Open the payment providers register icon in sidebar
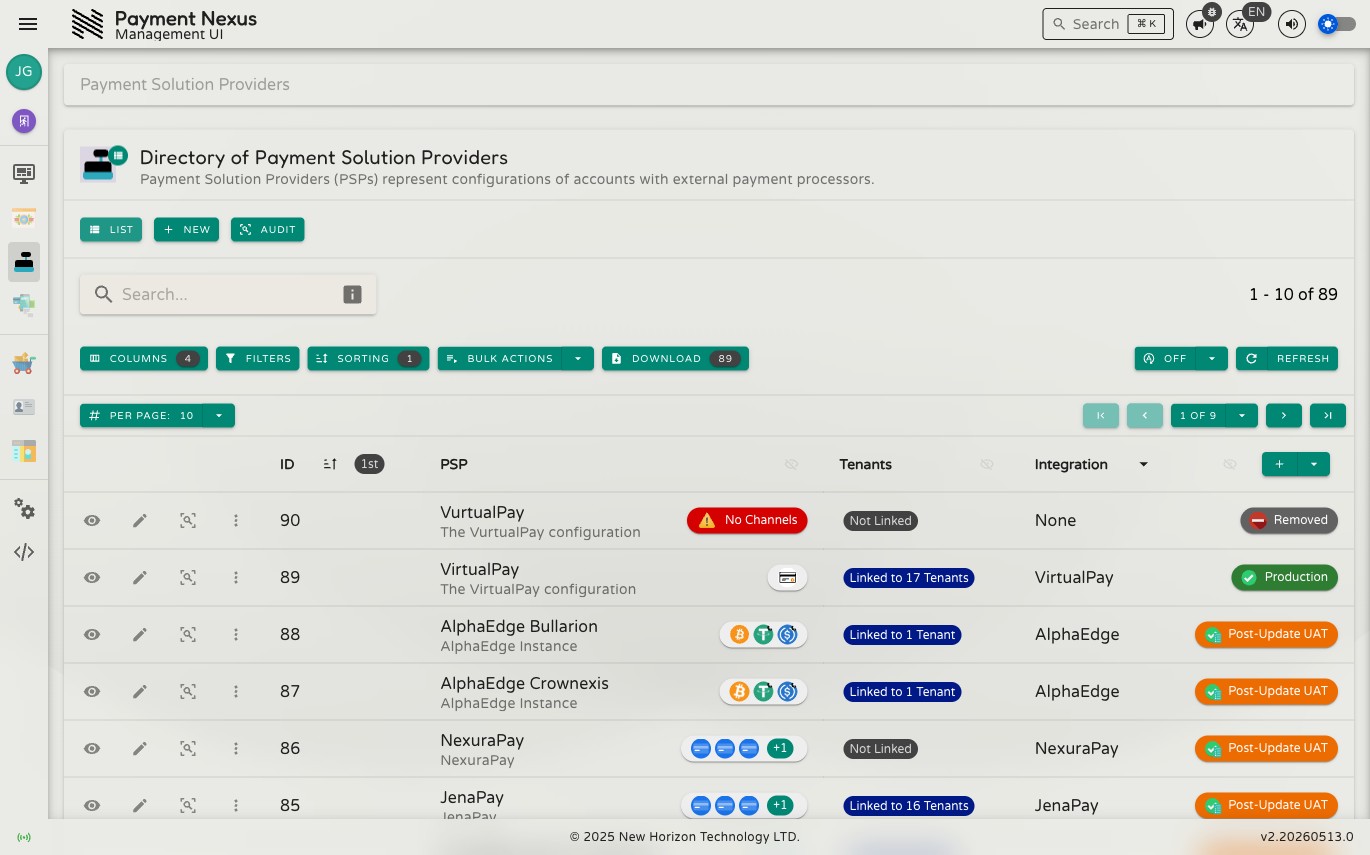The height and width of the screenshot is (855, 1370). coord(24,262)
